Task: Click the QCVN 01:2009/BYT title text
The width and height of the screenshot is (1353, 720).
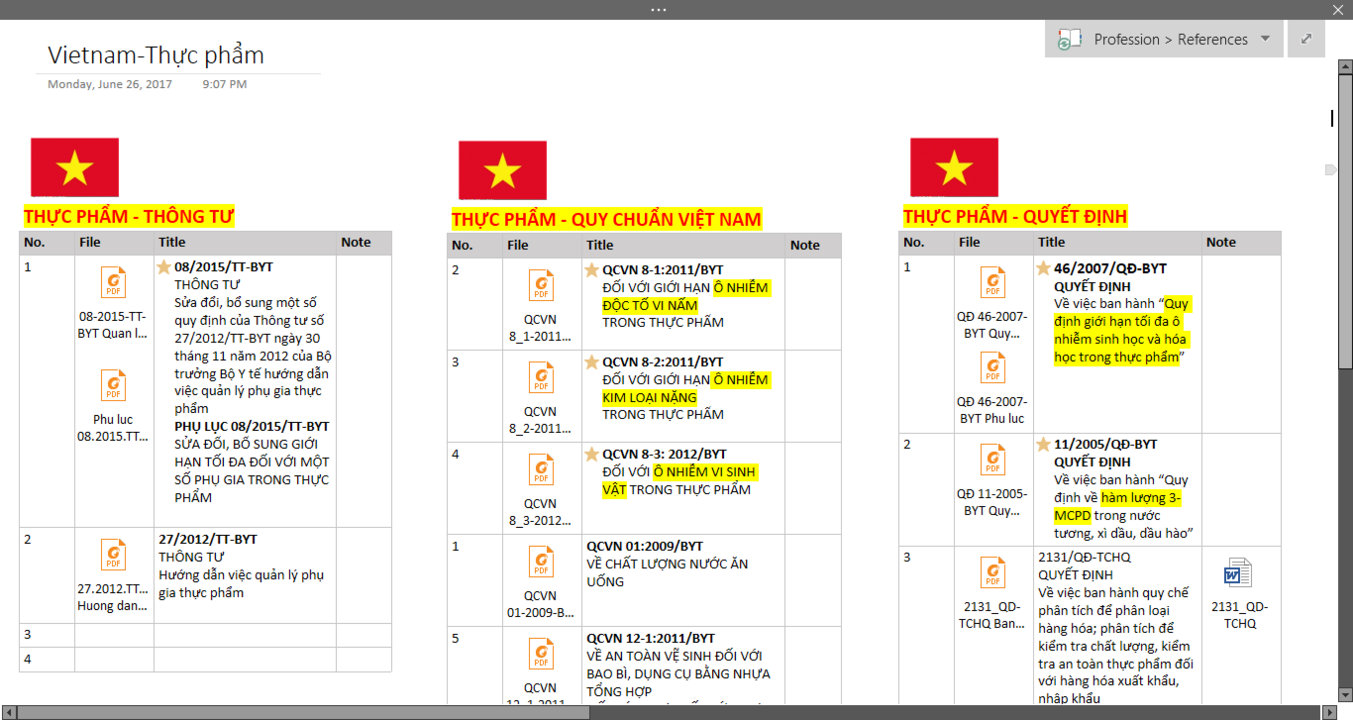Action: tap(645, 546)
